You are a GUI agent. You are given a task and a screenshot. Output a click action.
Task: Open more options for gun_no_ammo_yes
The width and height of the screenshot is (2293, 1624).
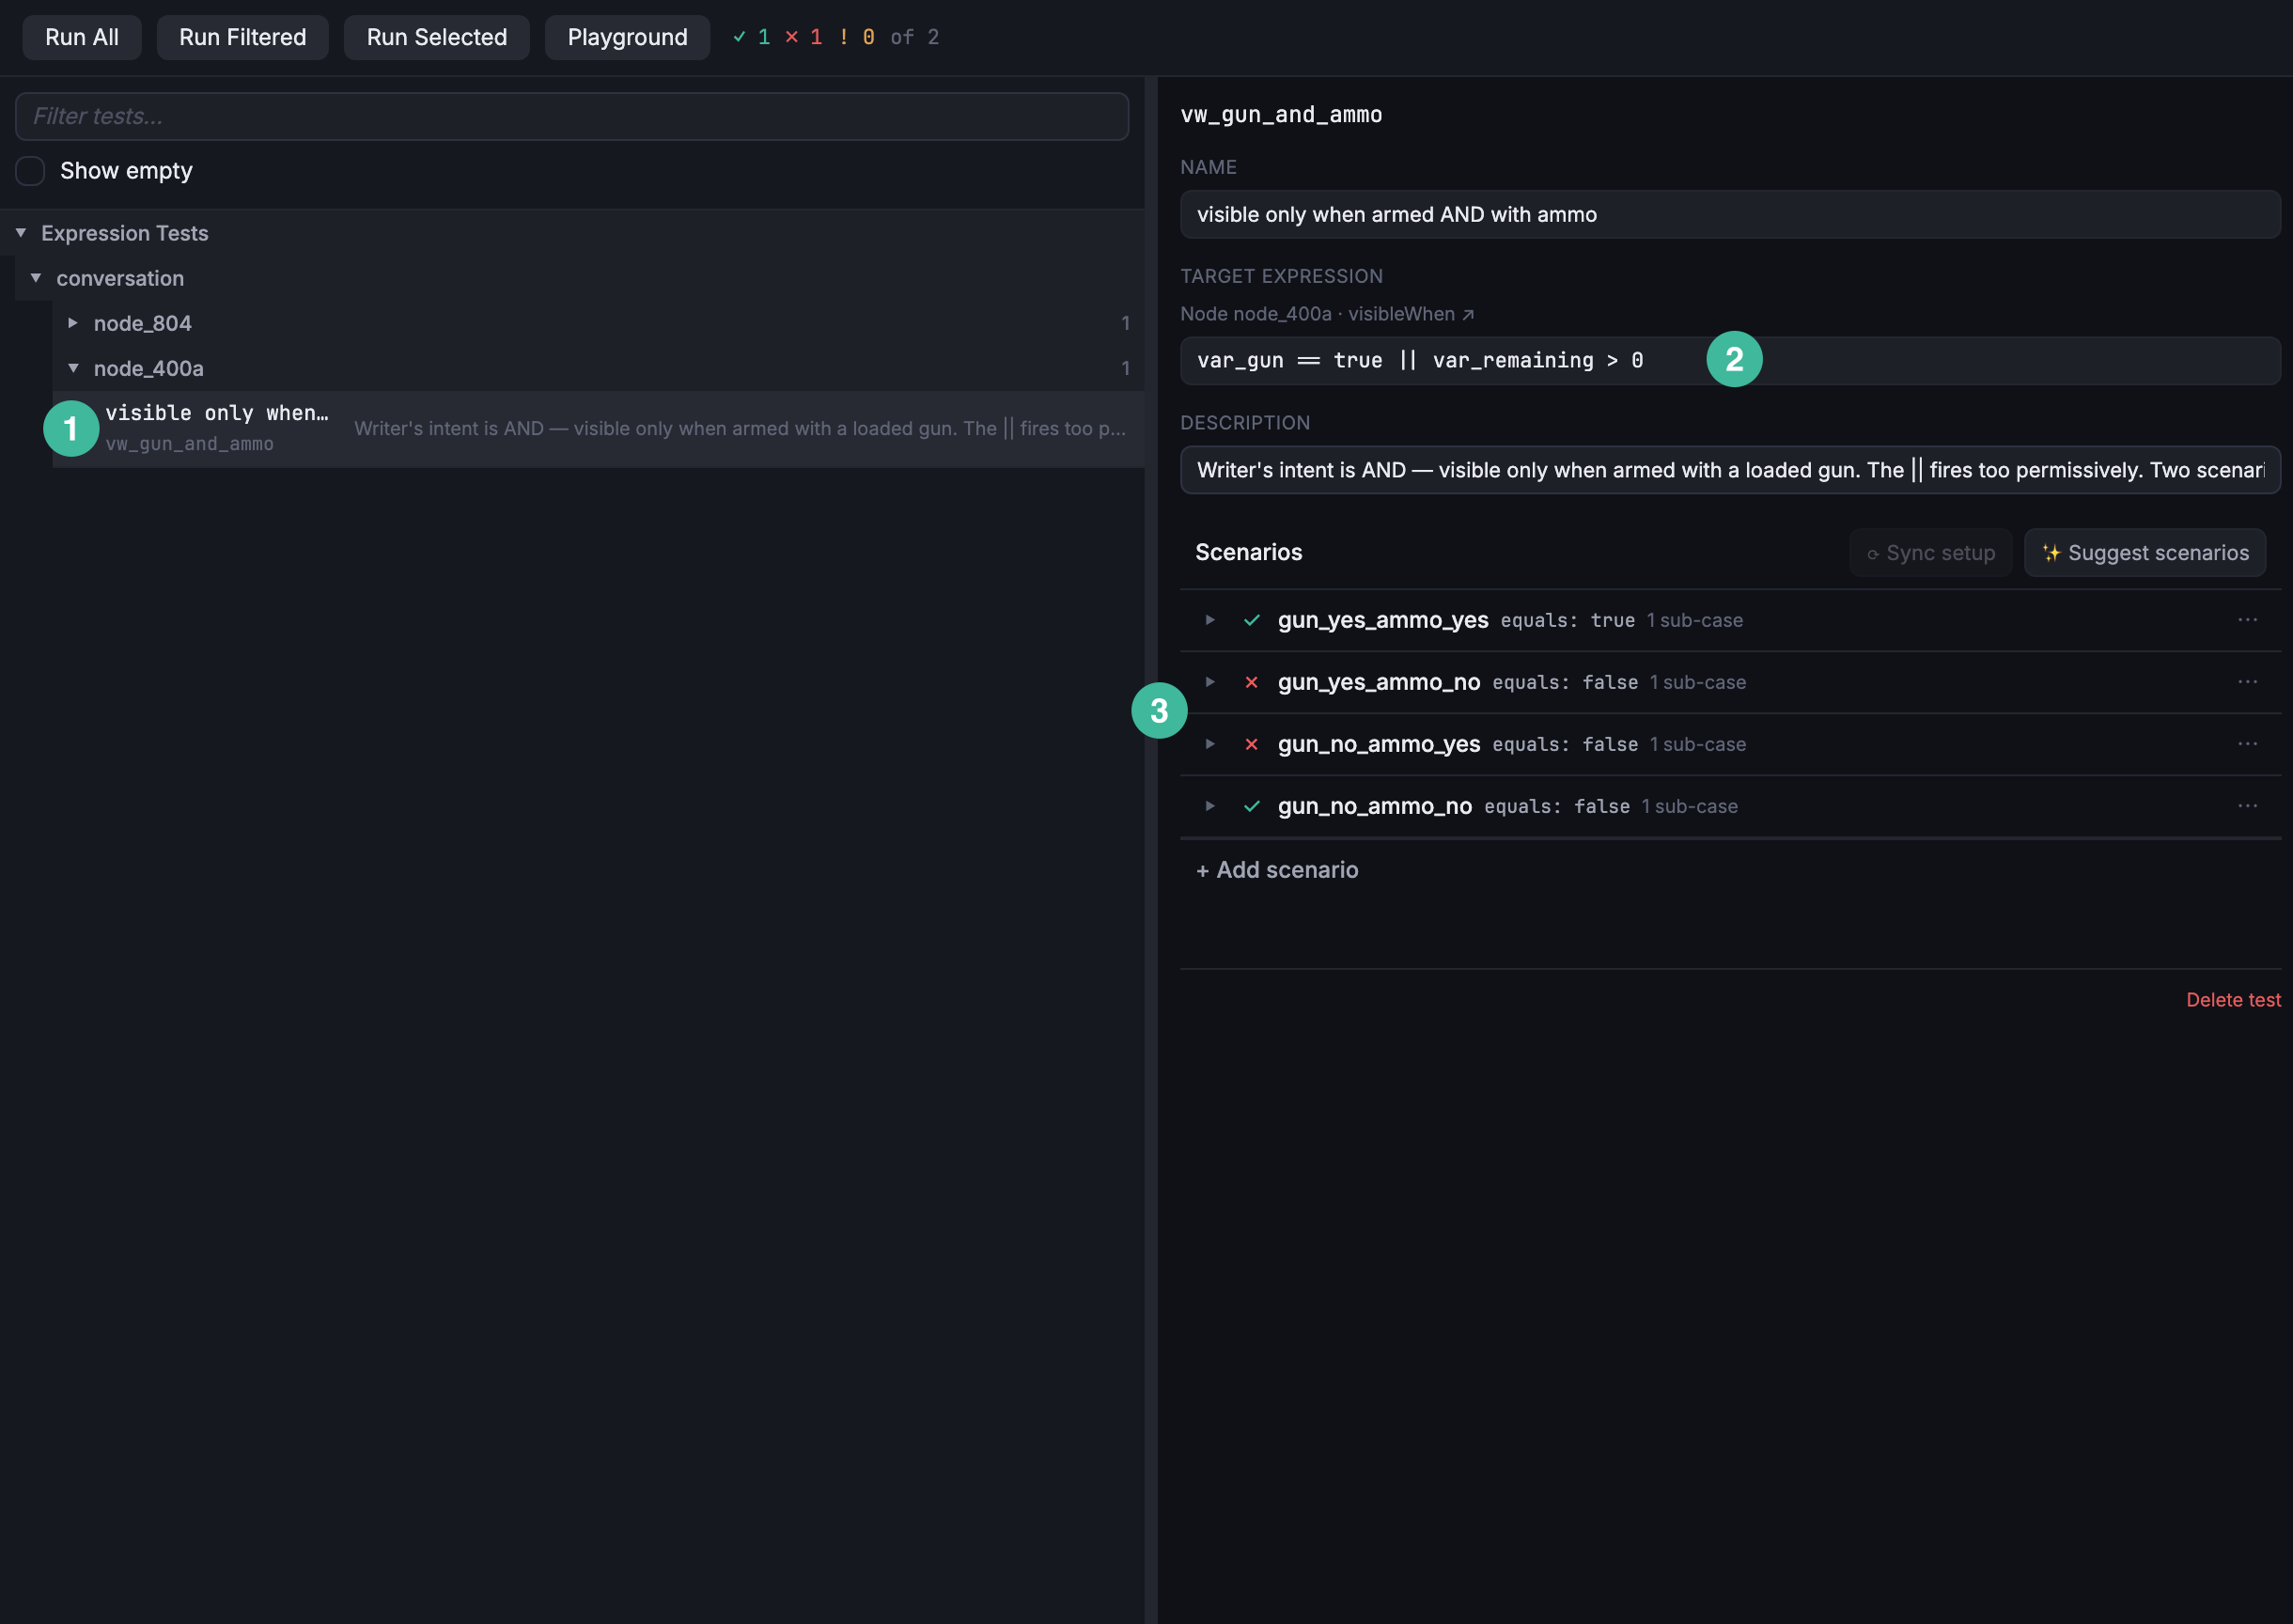pos(2247,744)
